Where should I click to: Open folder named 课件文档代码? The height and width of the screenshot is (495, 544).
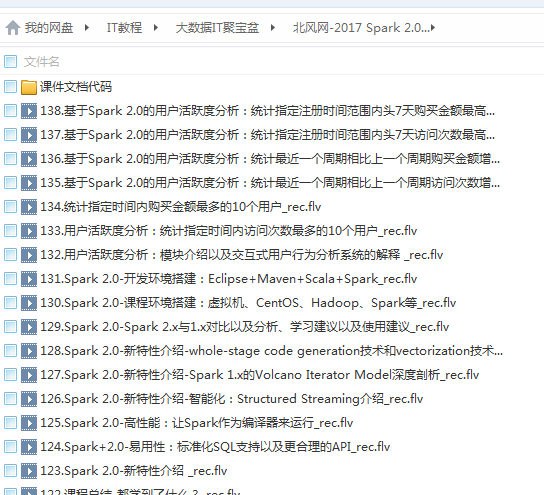coord(76,87)
